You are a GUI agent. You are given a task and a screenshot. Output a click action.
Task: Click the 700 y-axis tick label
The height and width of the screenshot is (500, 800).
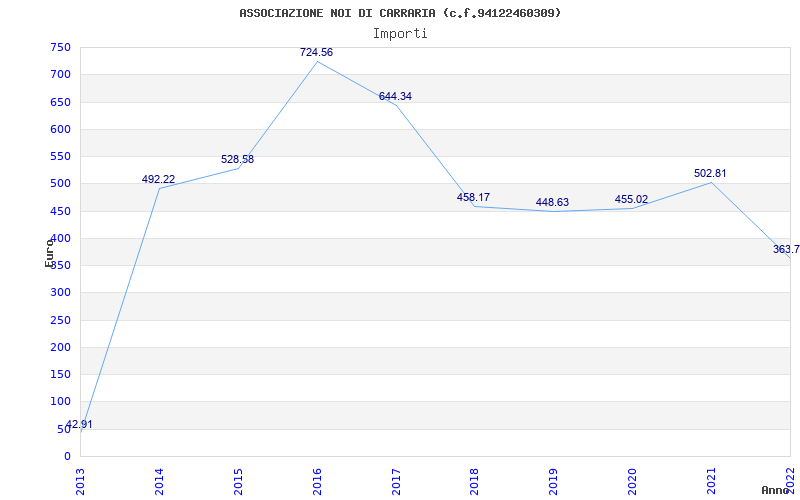(60, 74)
